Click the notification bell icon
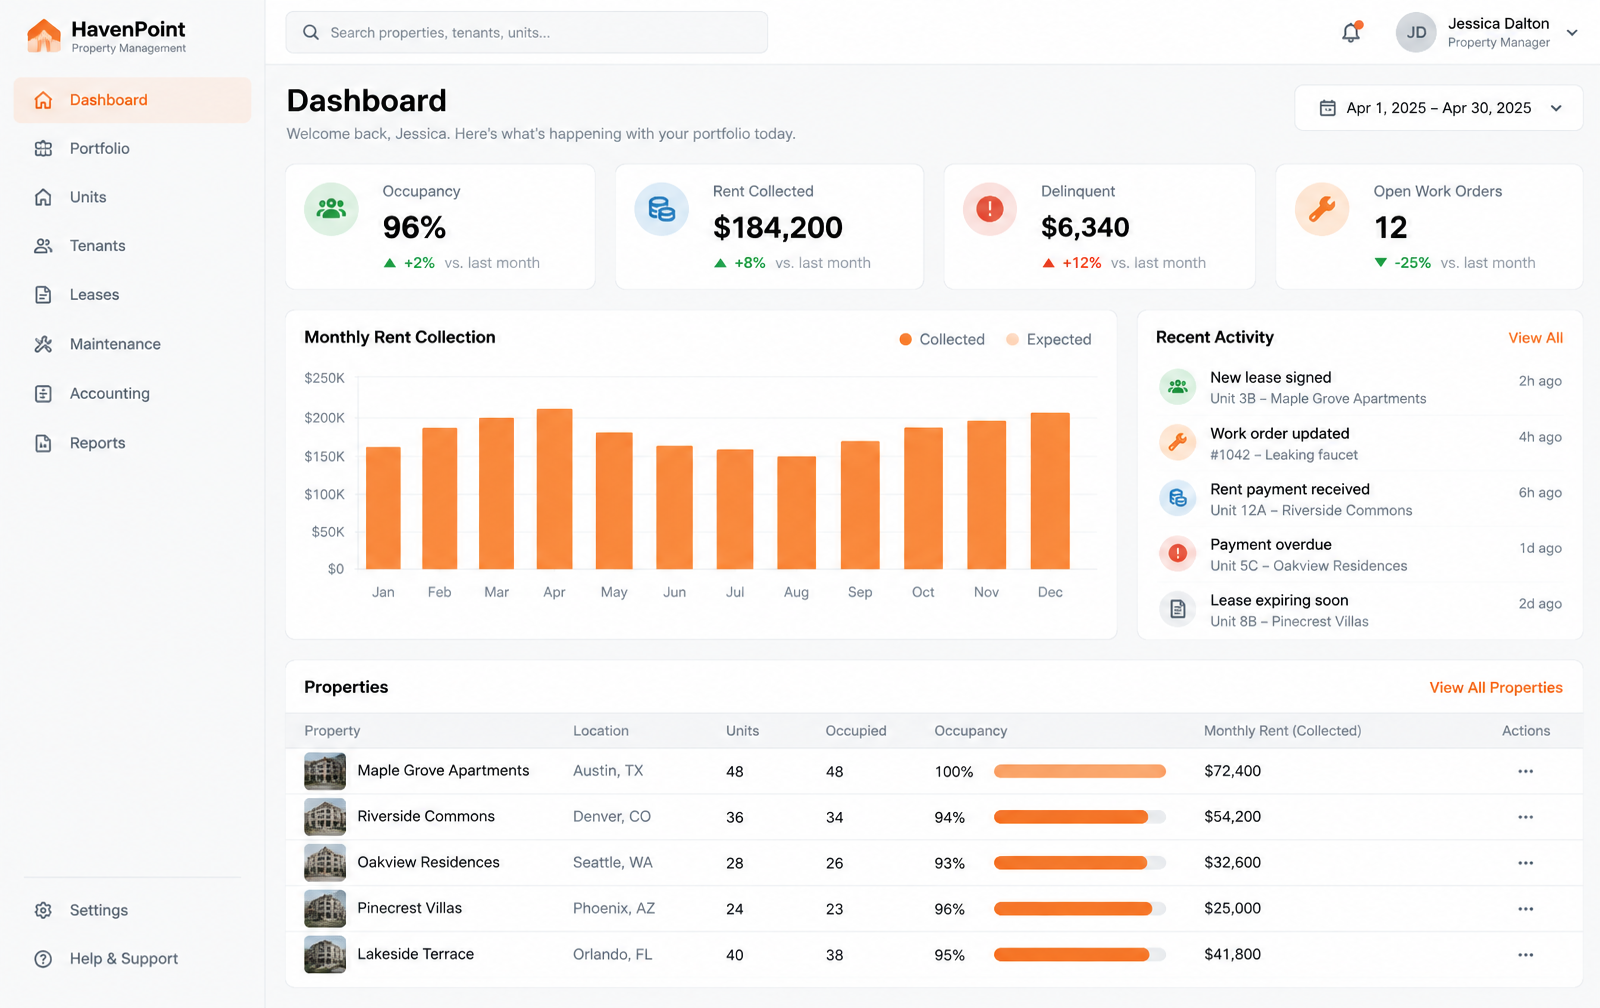Viewport: 1600px width, 1008px height. pyautogui.click(x=1351, y=32)
